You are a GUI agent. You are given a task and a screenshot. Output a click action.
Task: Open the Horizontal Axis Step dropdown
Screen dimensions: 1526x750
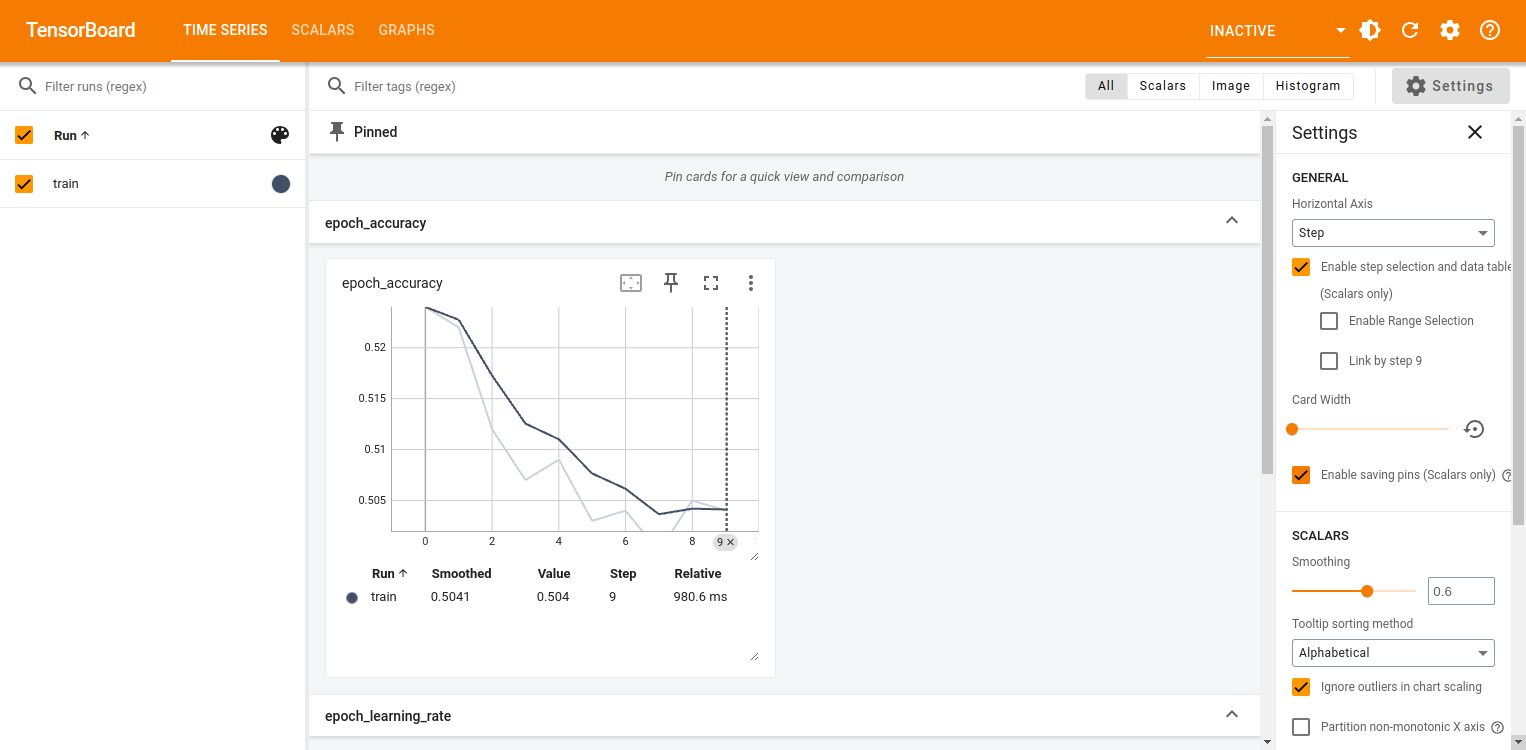click(x=1392, y=233)
